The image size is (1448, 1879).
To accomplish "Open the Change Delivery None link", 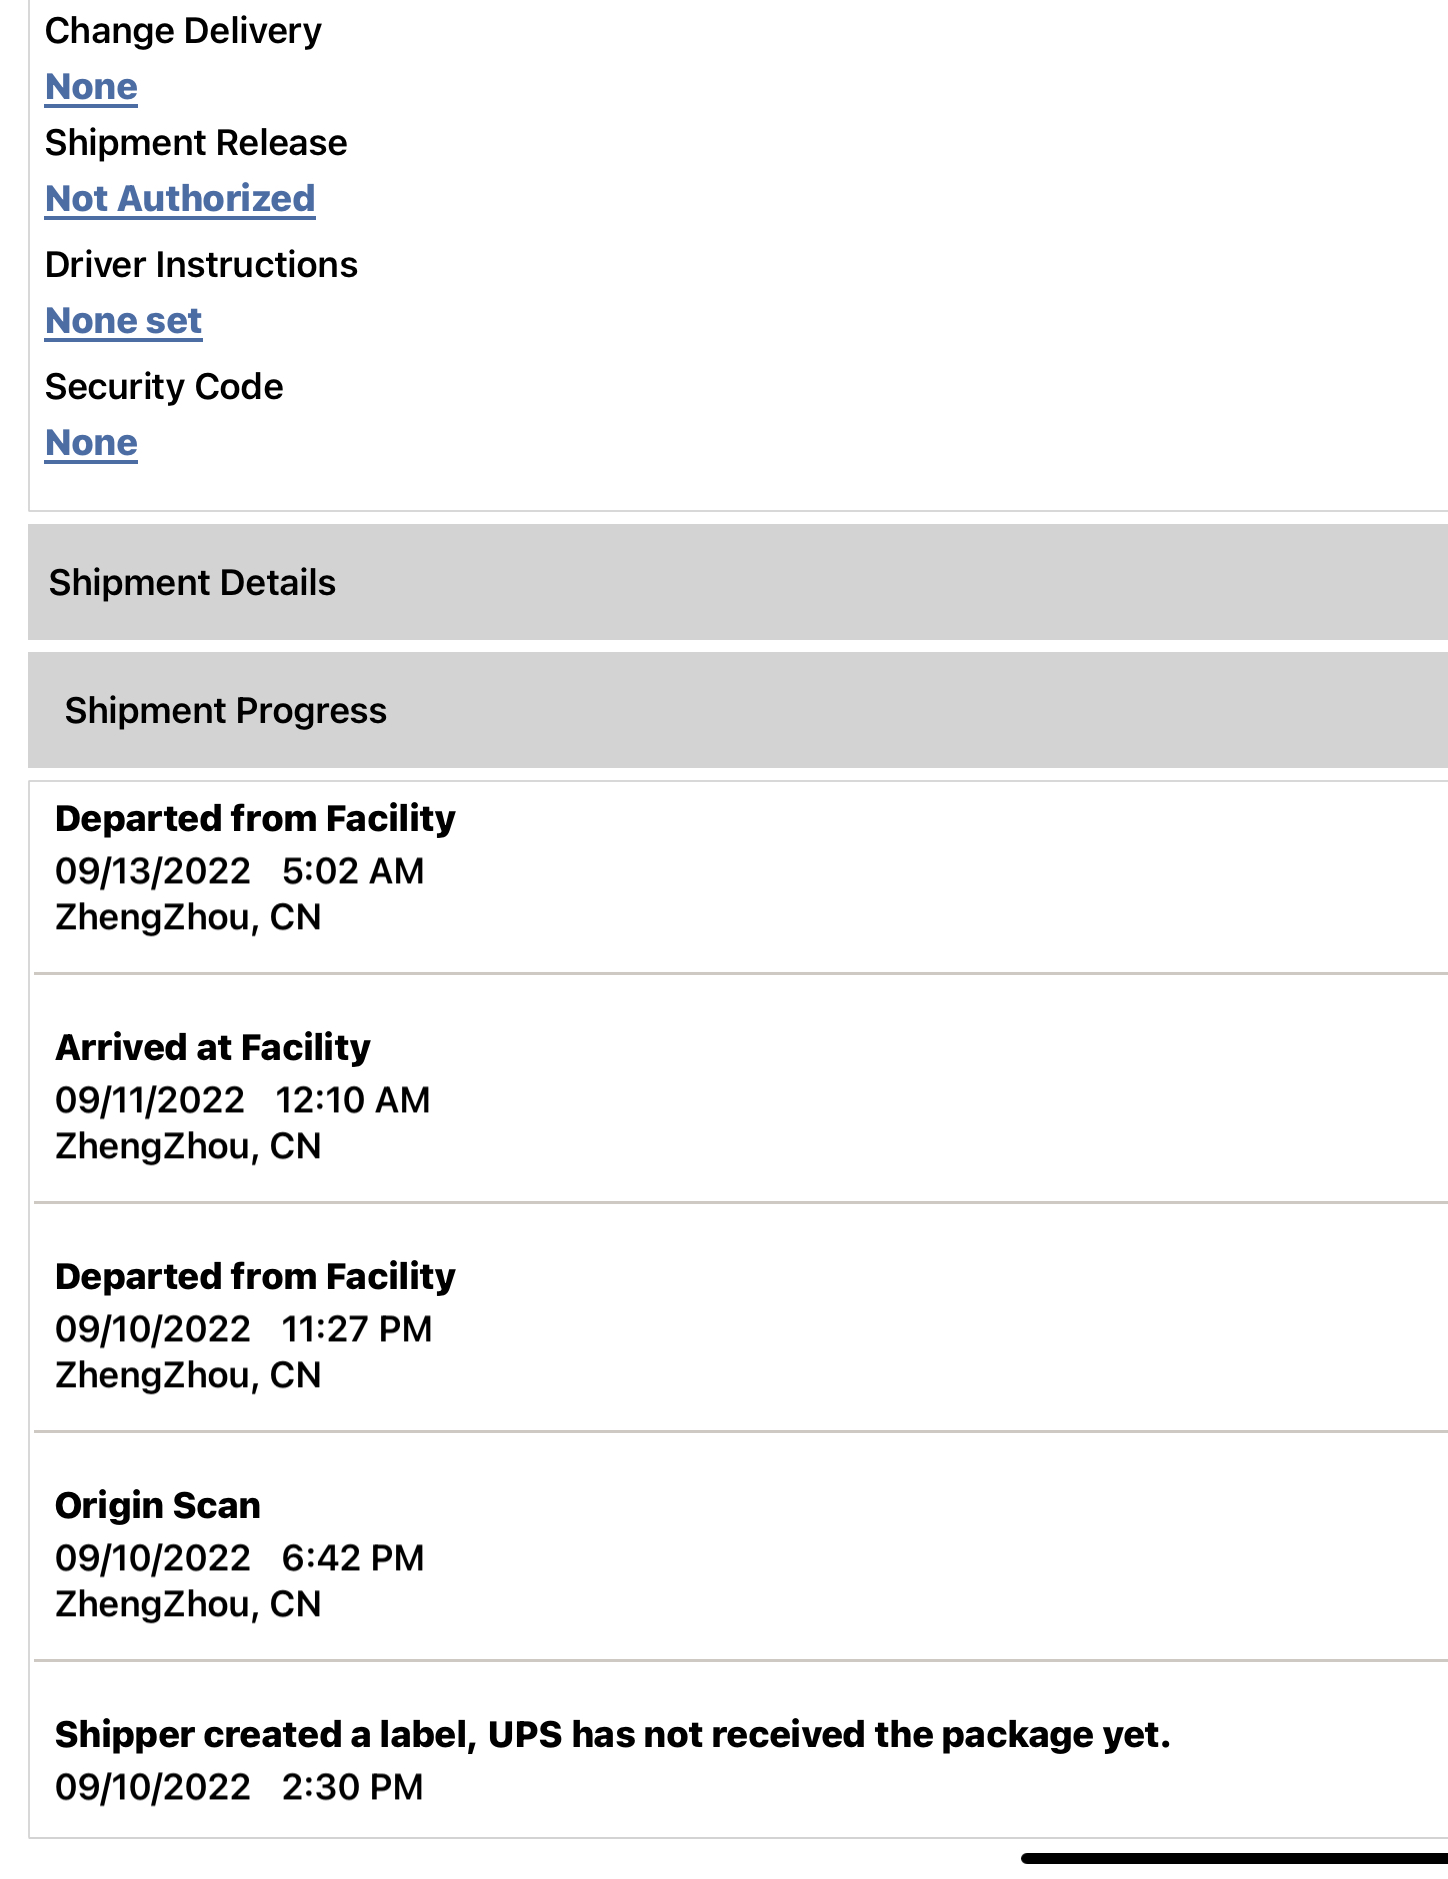I will pos(91,87).
